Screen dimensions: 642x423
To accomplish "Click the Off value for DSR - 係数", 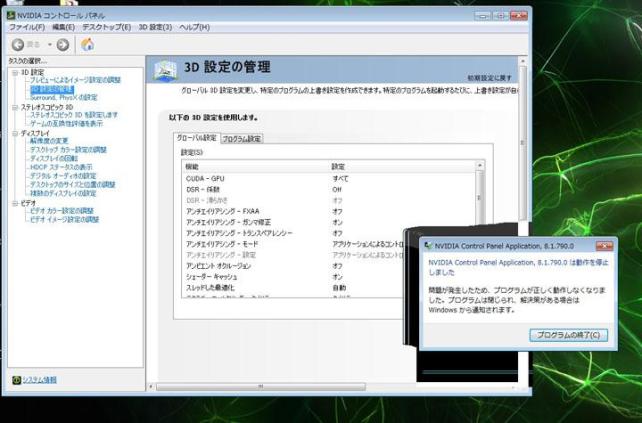I will click(337, 190).
